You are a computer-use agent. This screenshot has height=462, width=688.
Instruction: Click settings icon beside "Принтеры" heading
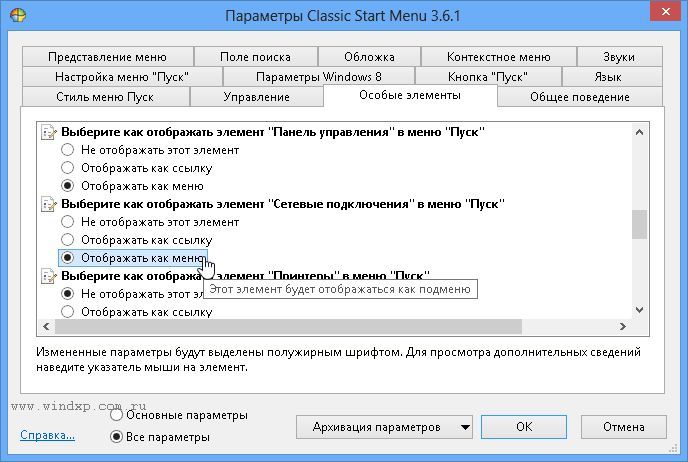[x=48, y=276]
